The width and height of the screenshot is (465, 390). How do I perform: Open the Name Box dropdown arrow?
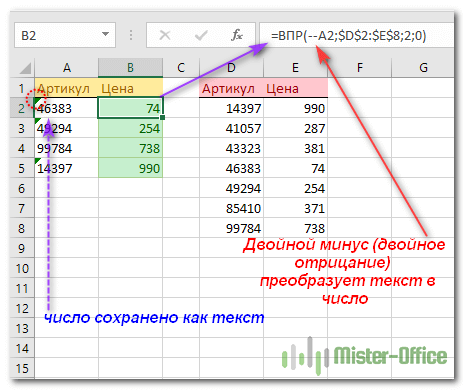(x=105, y=34)
